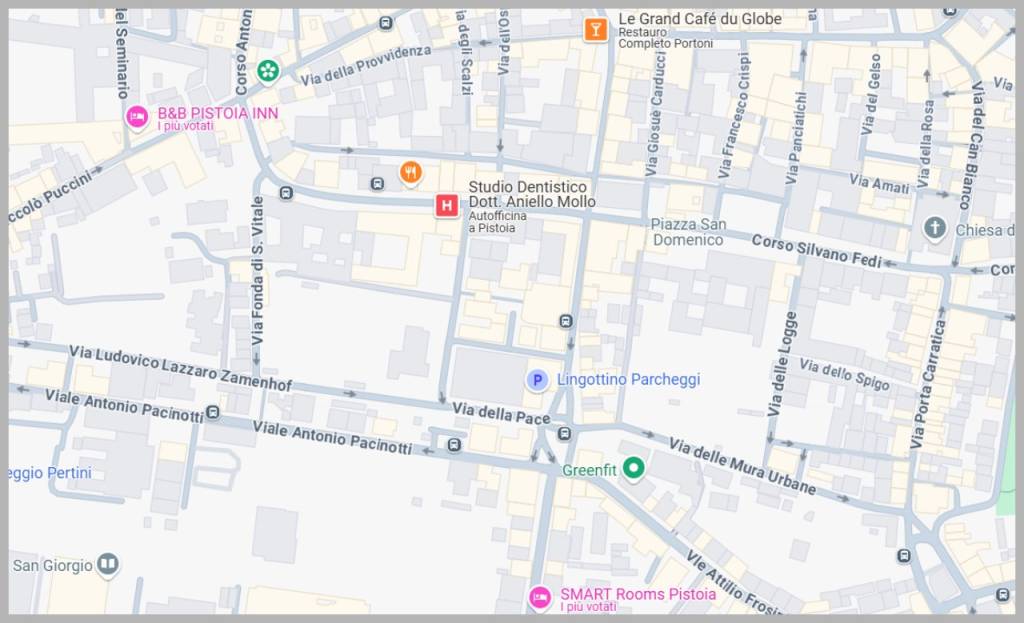Open the Lingottino Parcheggi place label

(x=628, y=380)
